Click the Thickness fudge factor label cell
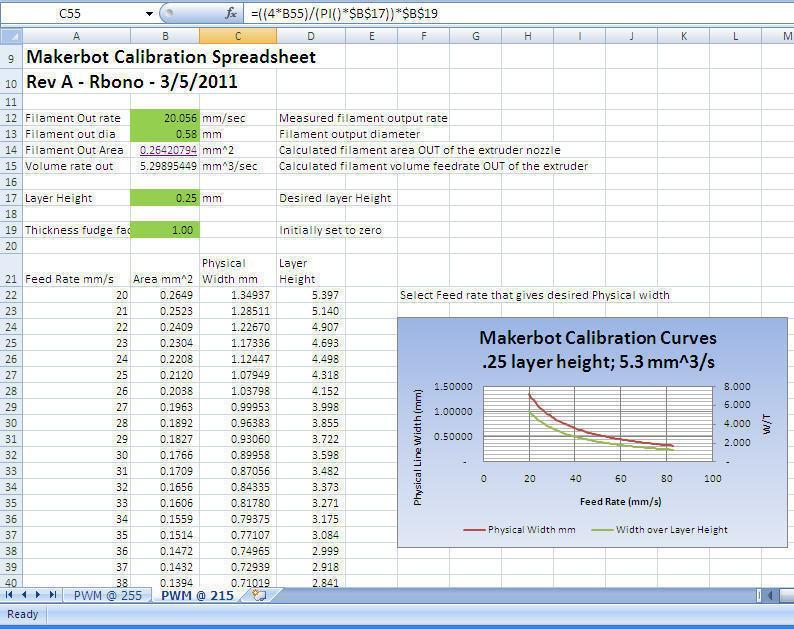The image size is (794, 629). point(76,230)
